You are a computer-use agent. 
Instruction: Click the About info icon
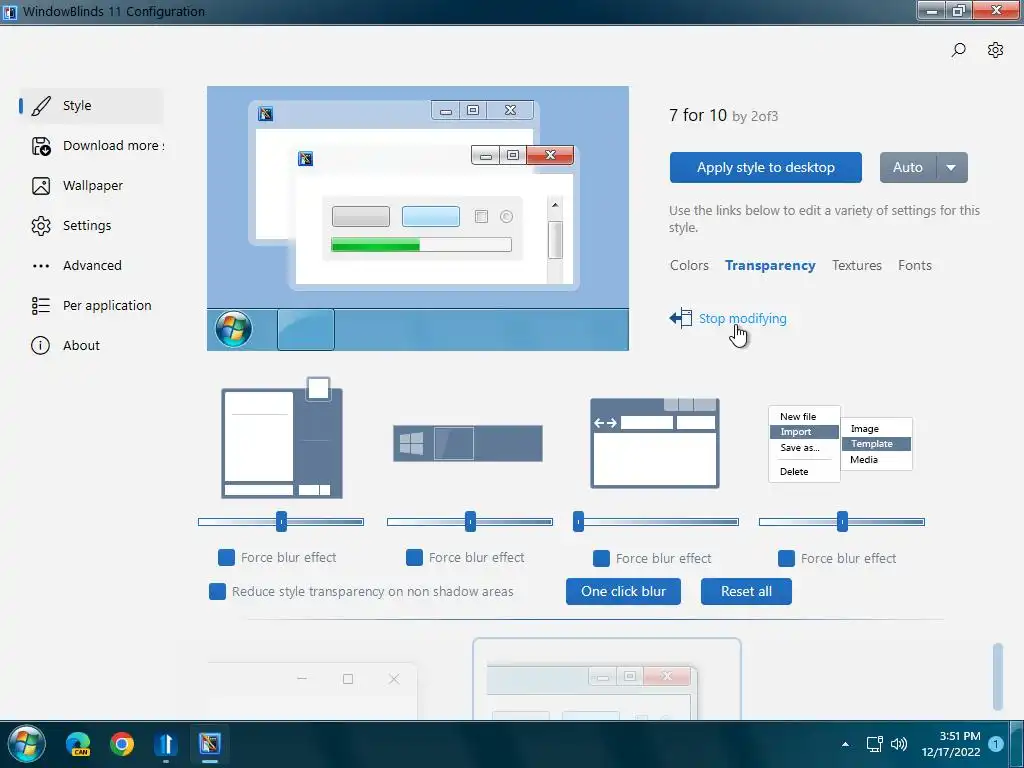click(40, 345)
